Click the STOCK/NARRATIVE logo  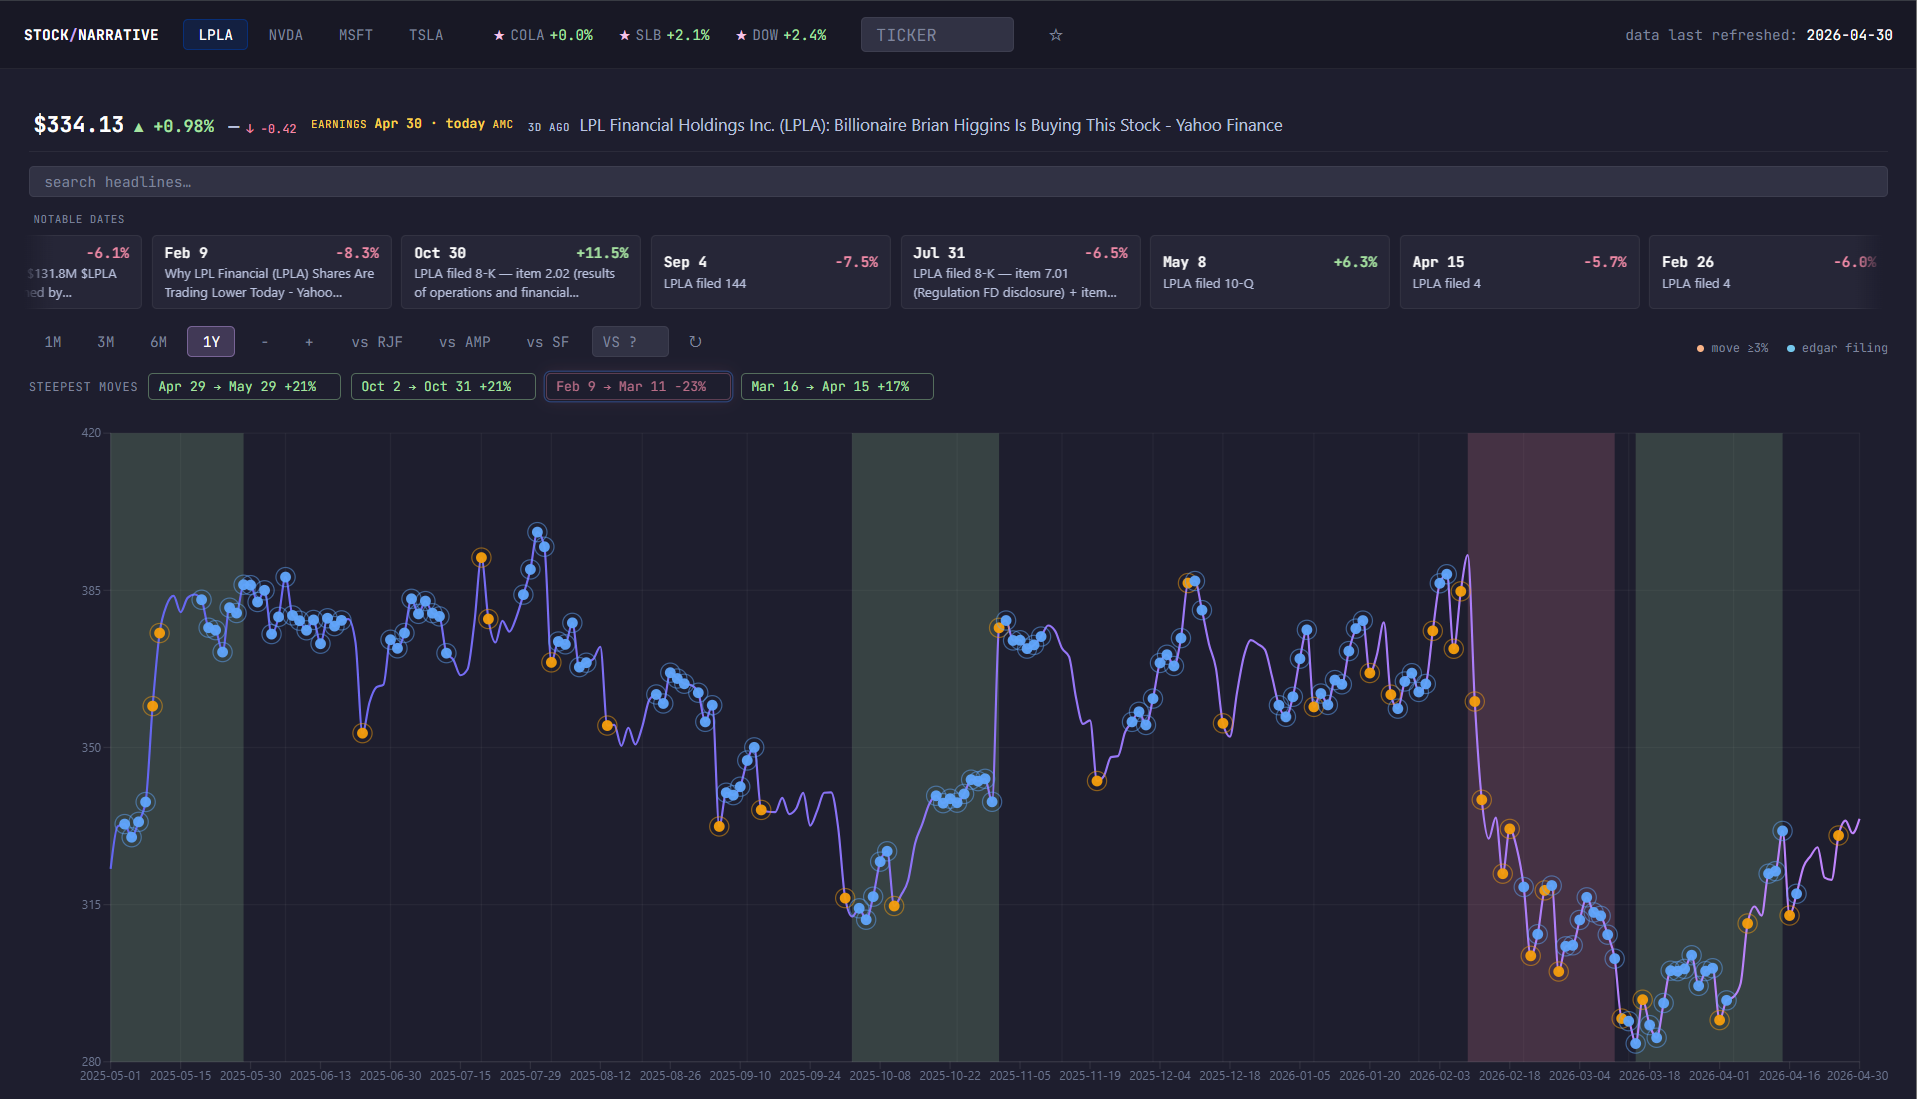click(91, 35)
